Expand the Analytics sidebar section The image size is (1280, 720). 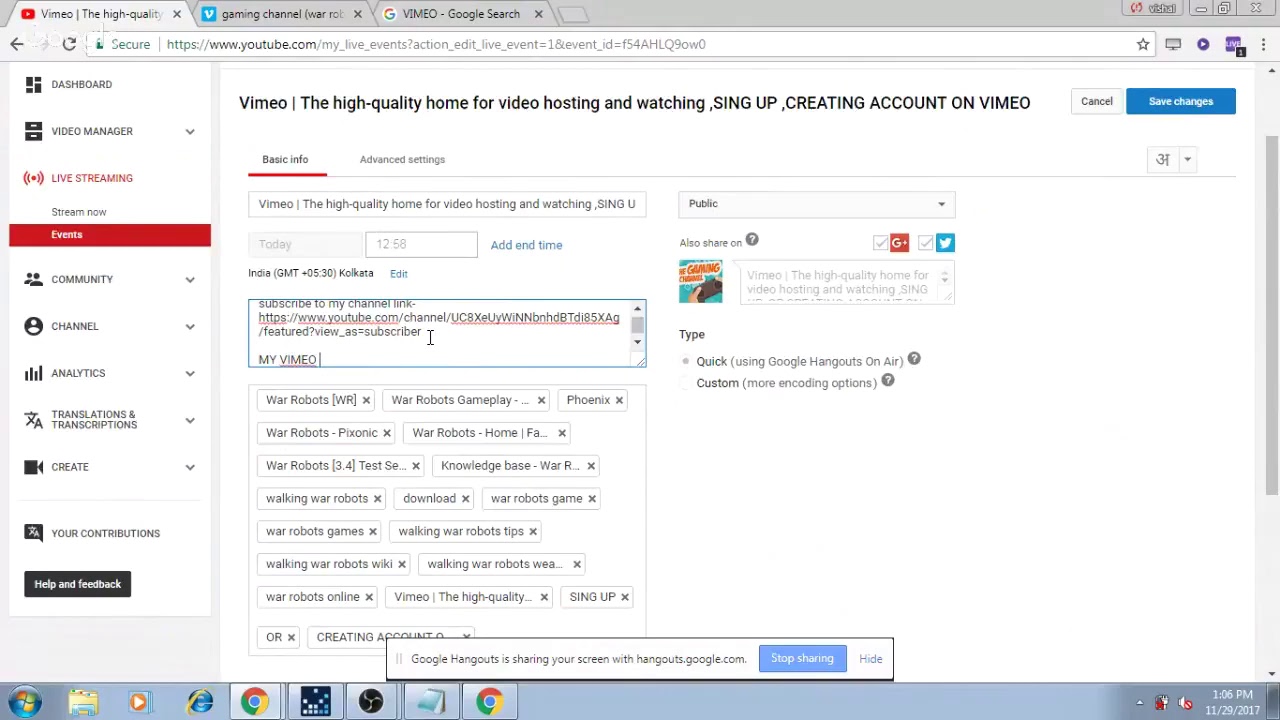pos(190,373)
